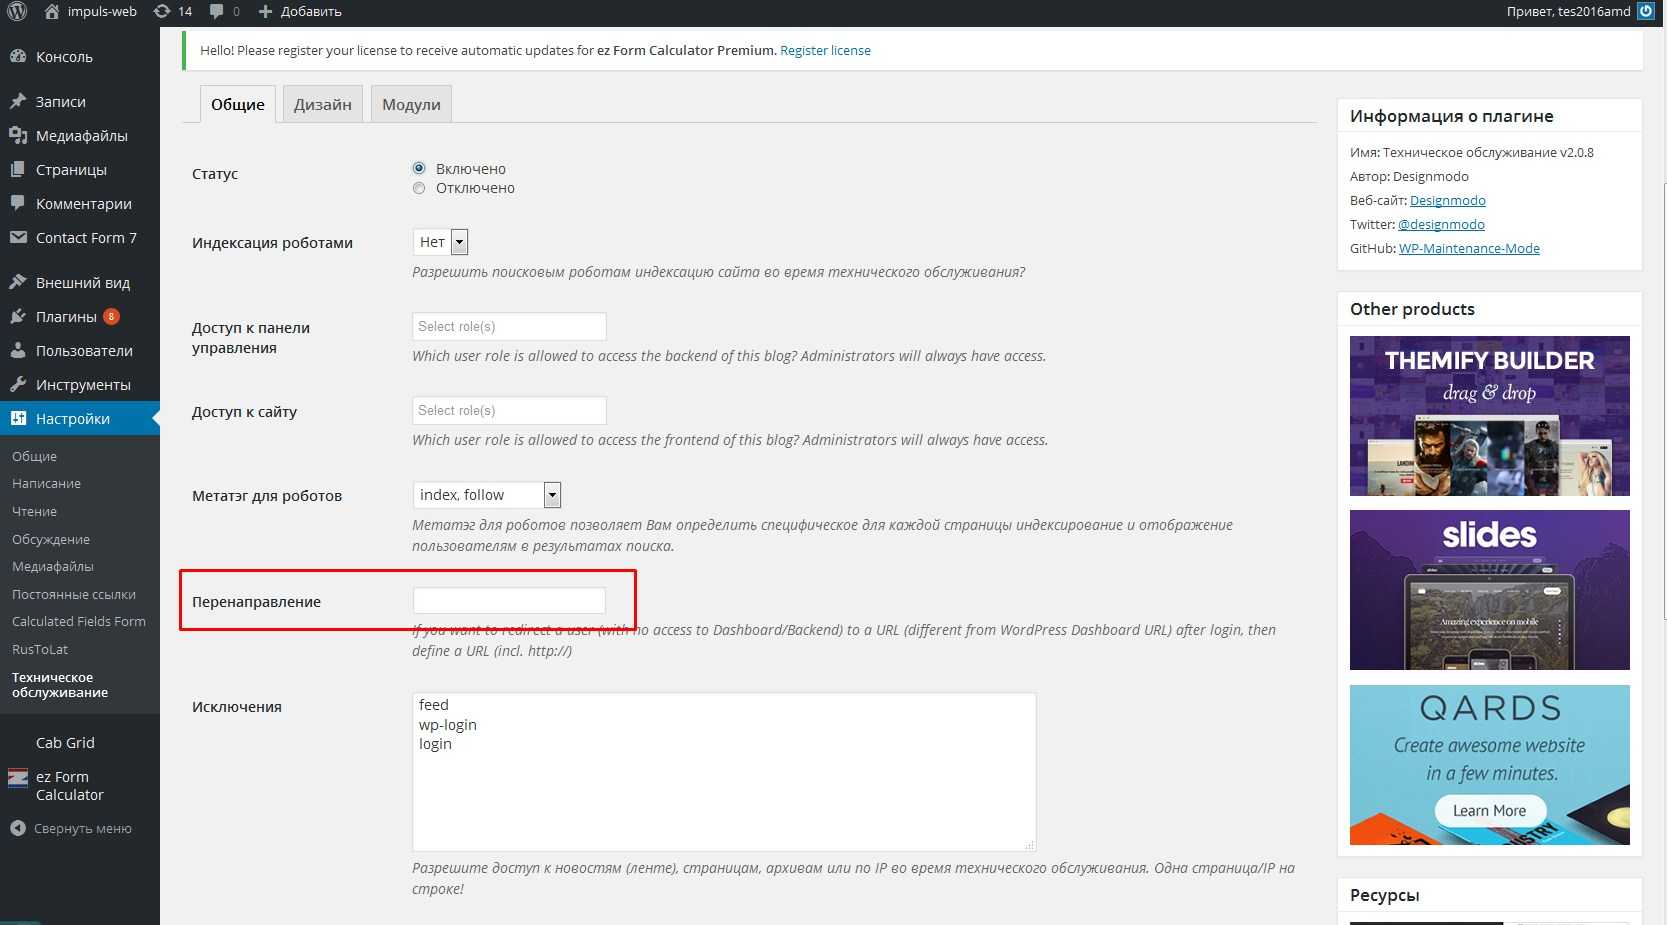Open Медиафайлы in the sidebar
Image resolution: width=1667 pixels, height=925 pixels.
pyautogui.click(x=81, y=136)
